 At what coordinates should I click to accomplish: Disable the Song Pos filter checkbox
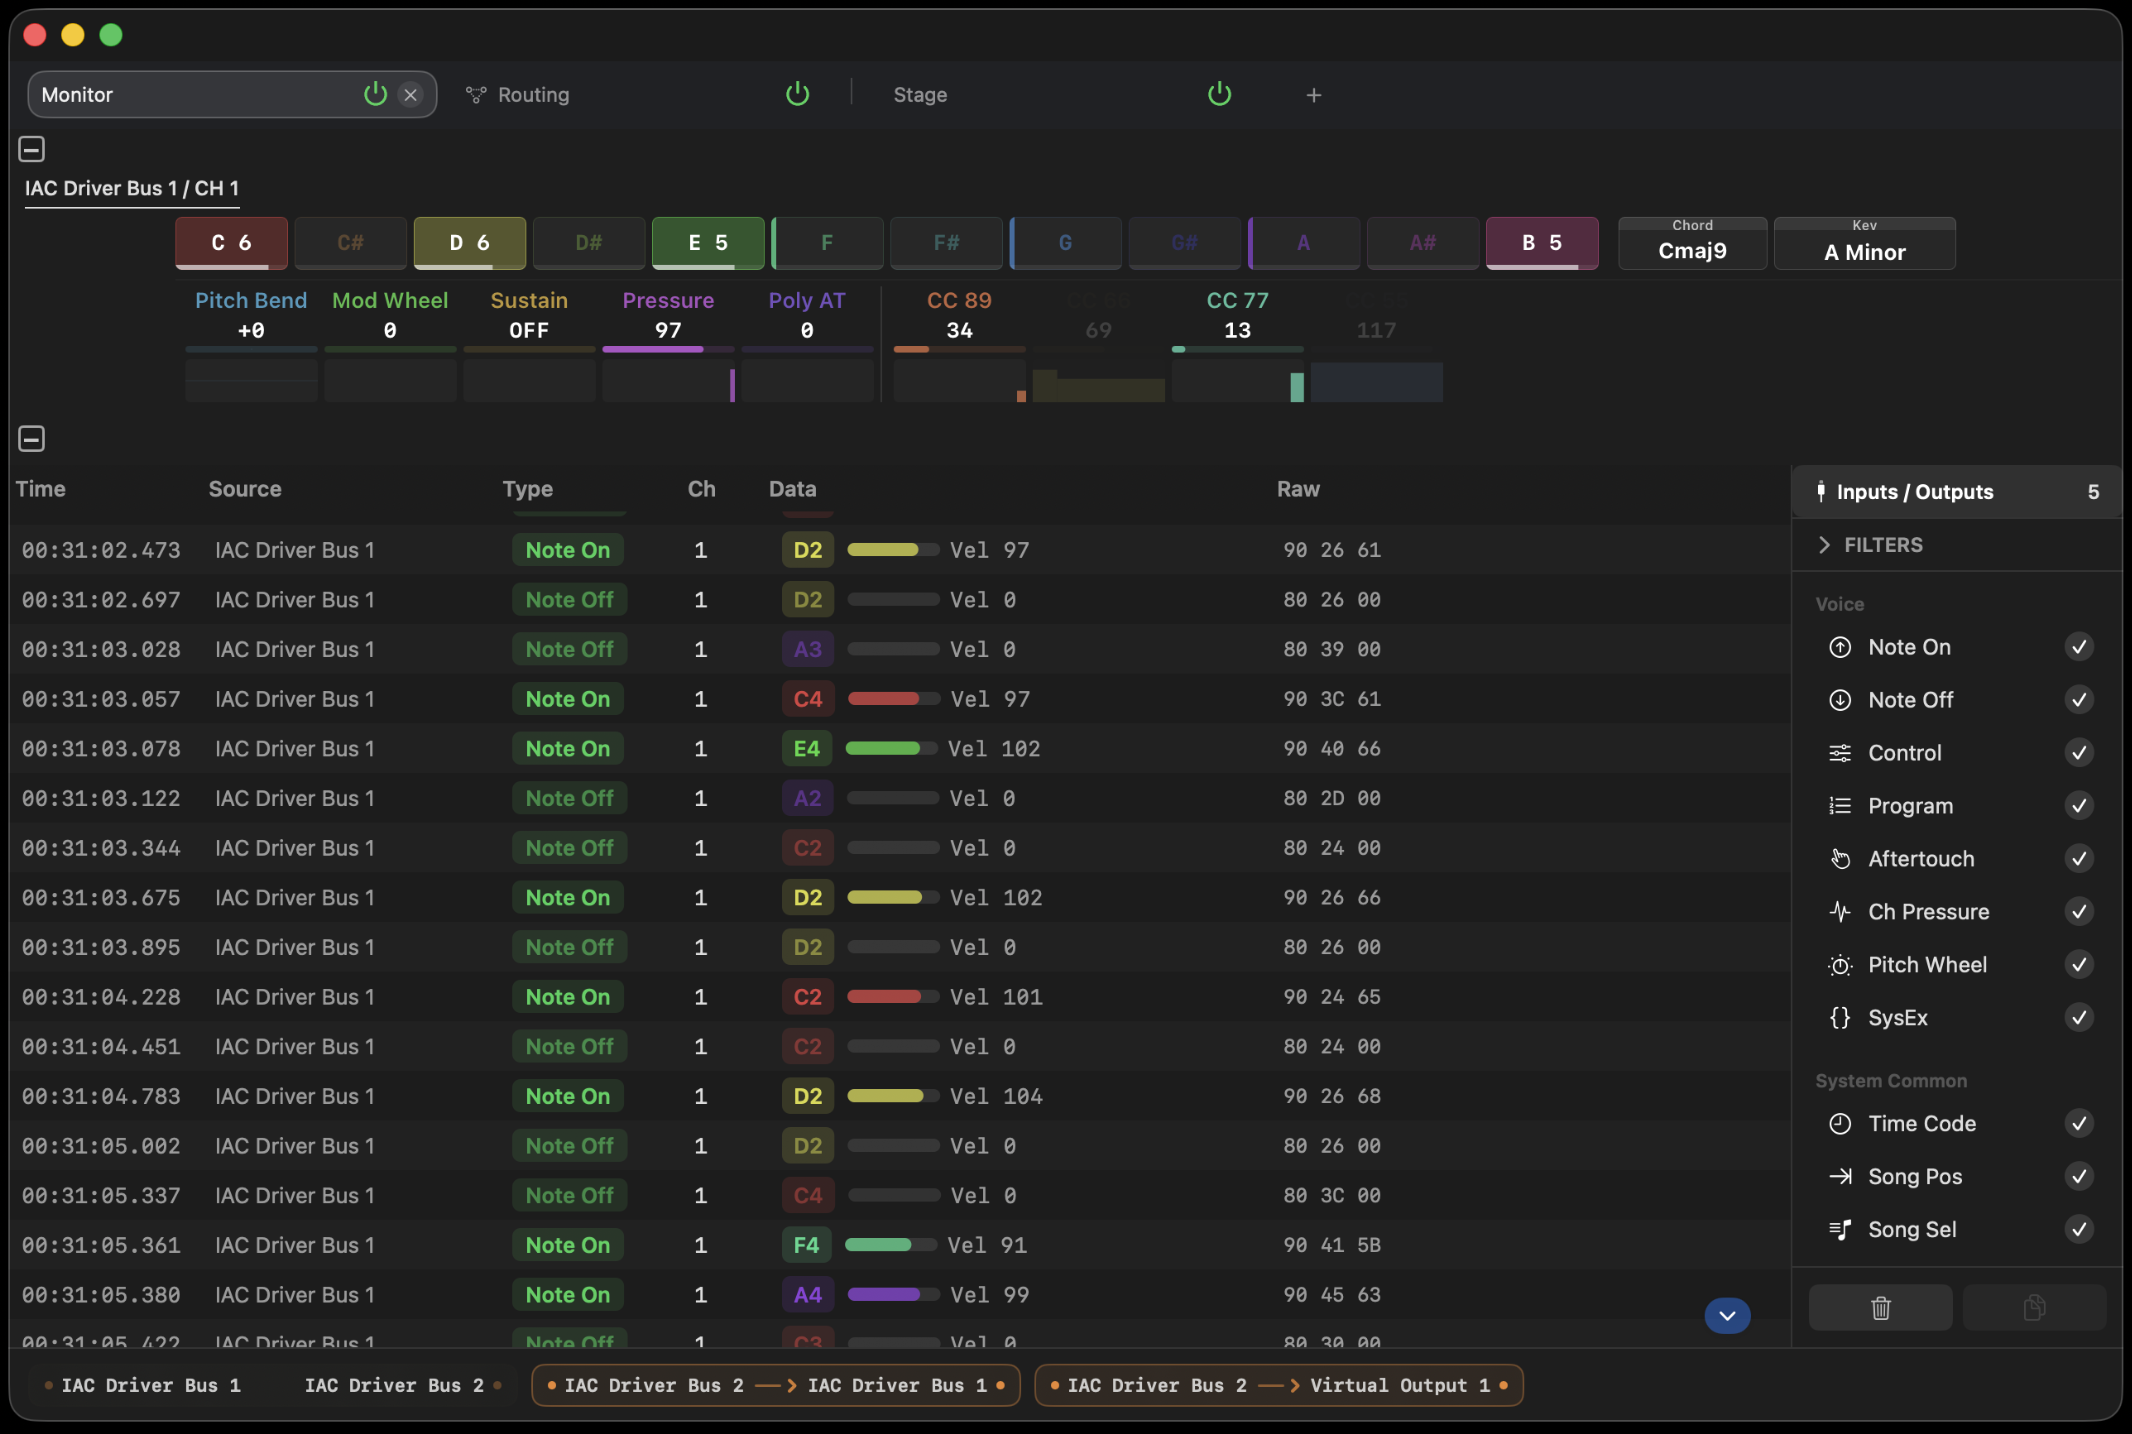[2079, 1176]
